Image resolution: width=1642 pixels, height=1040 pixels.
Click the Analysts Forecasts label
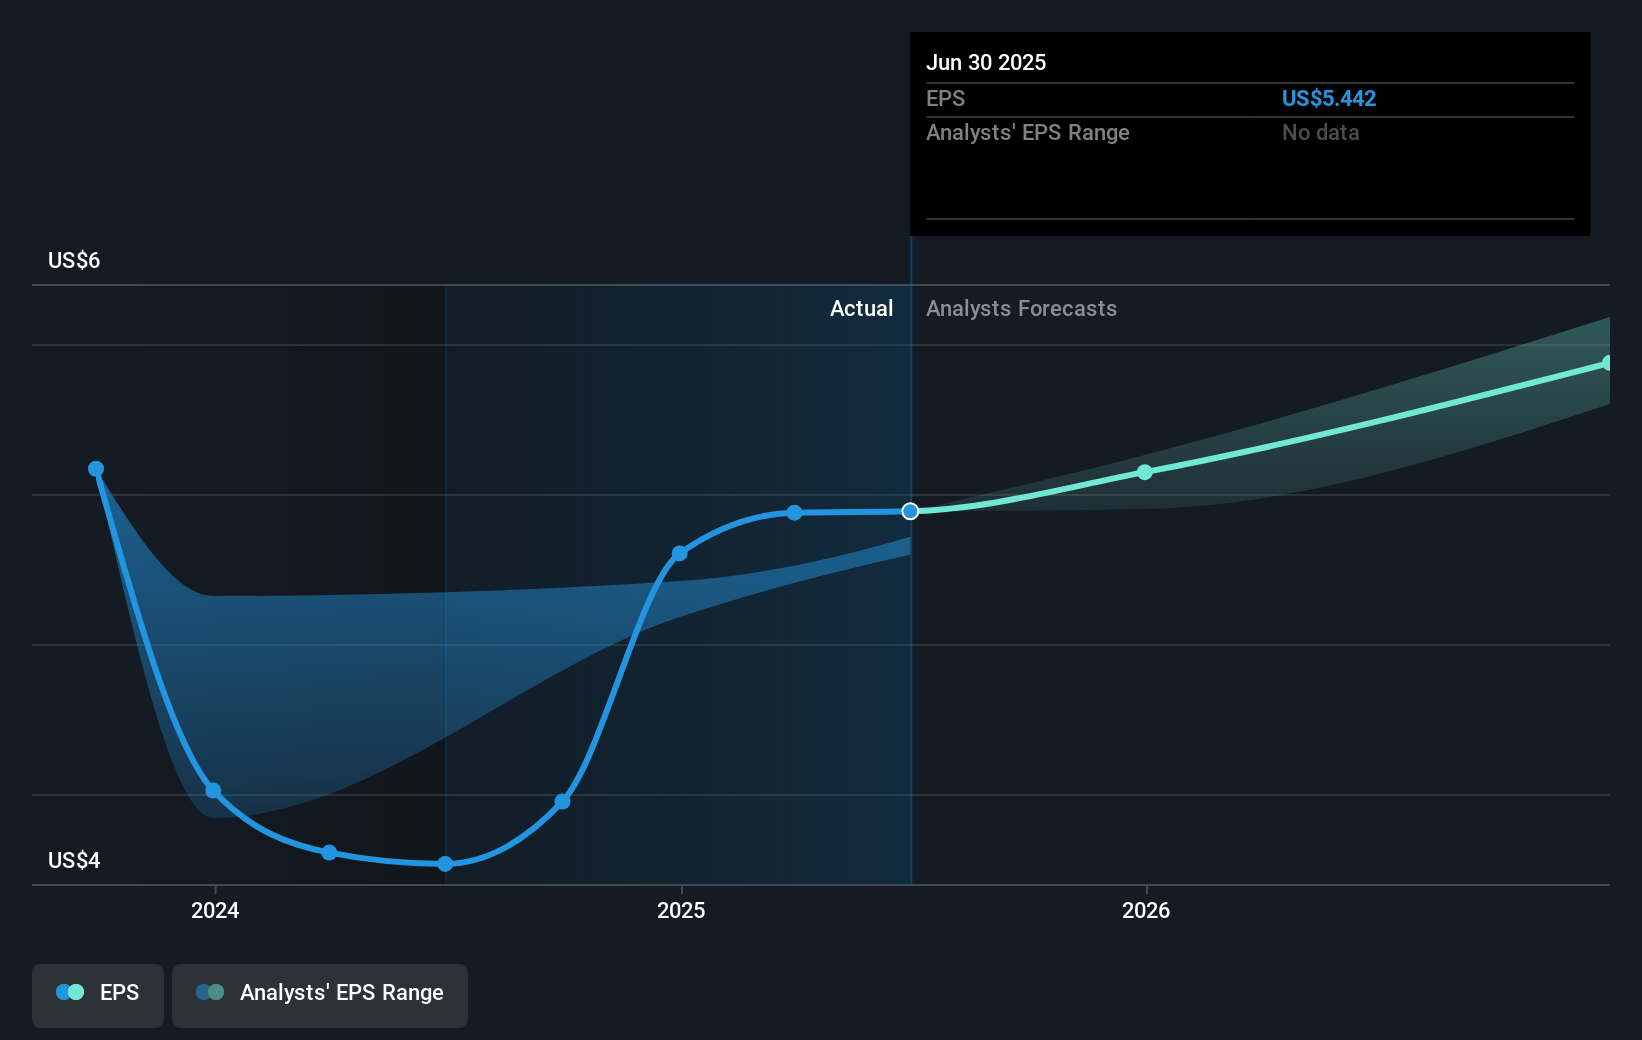coord(1021,308)
